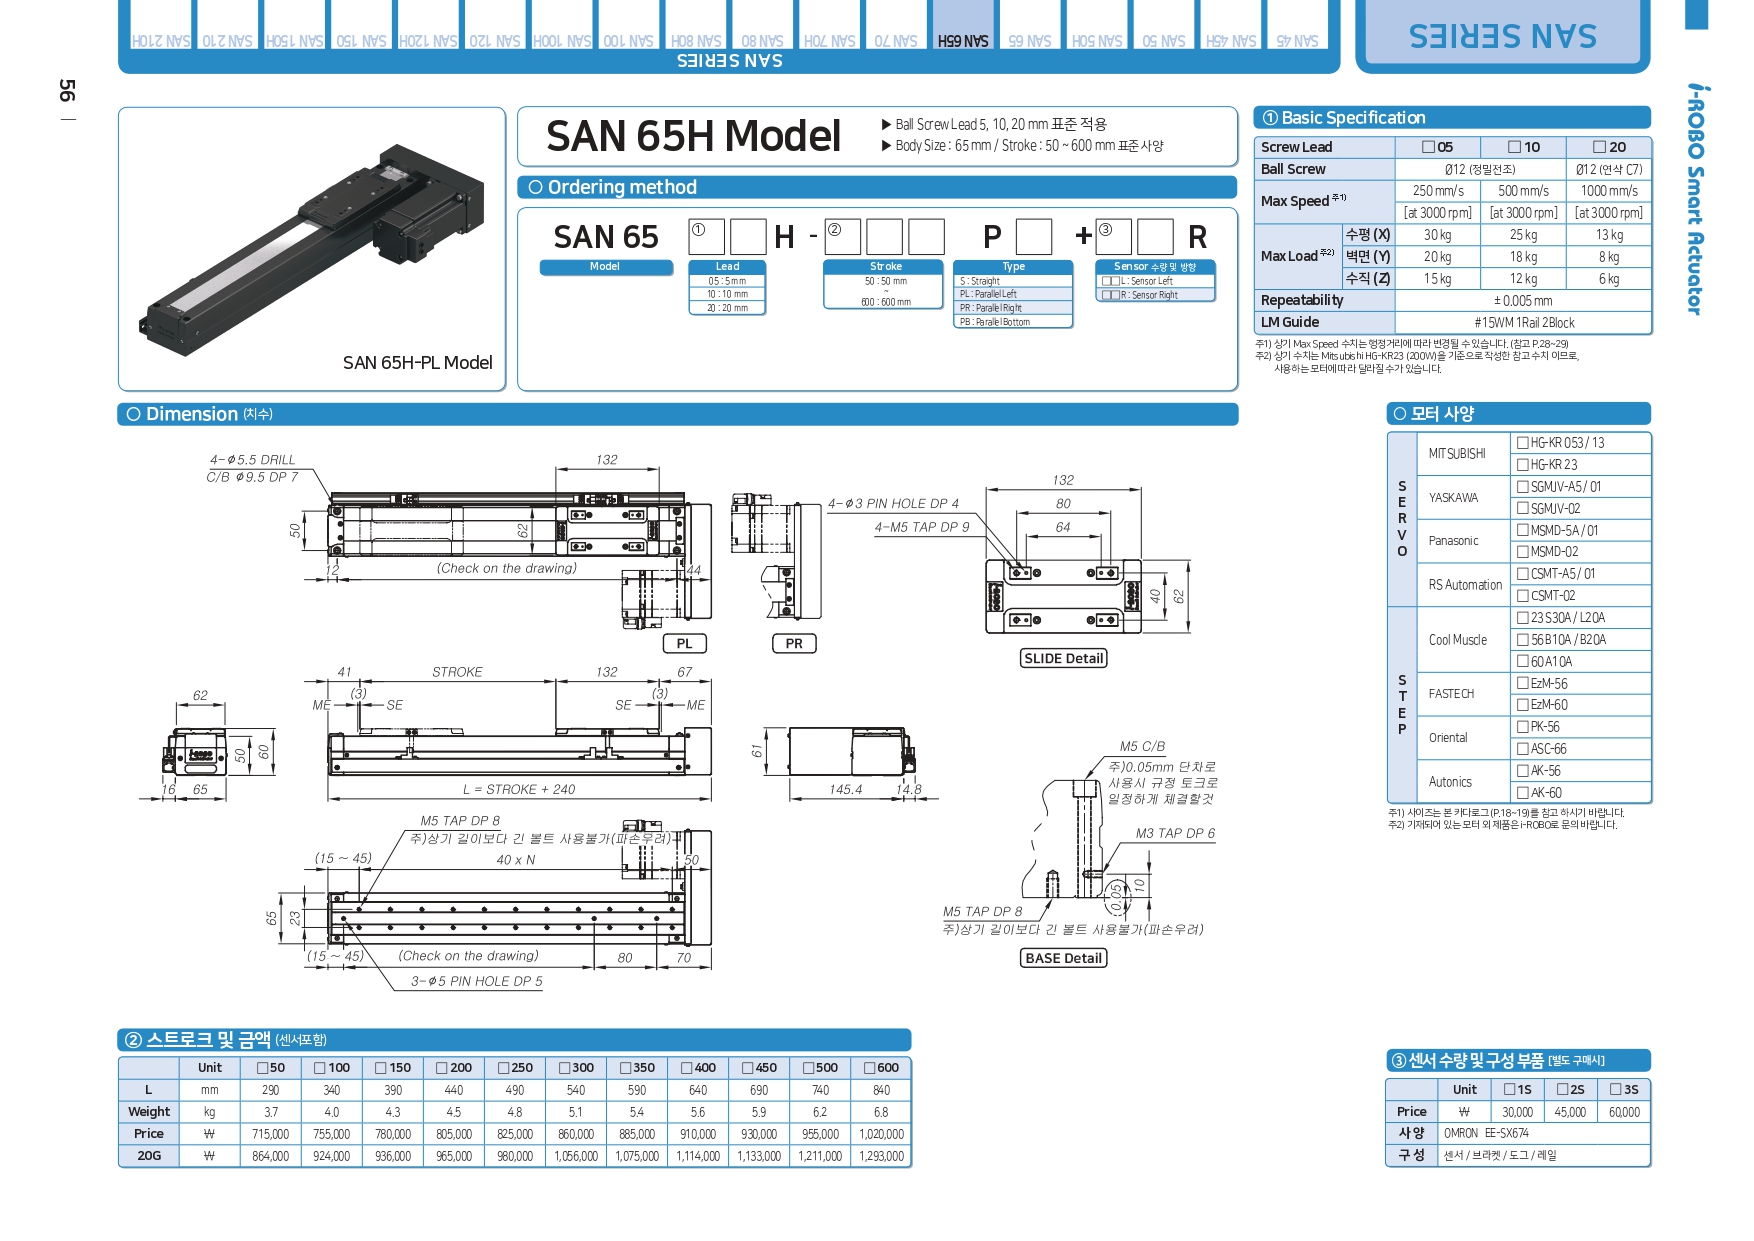Tick the ASC-66 Oriental checkbox
The image size is (1754, 1241).
1522,748
